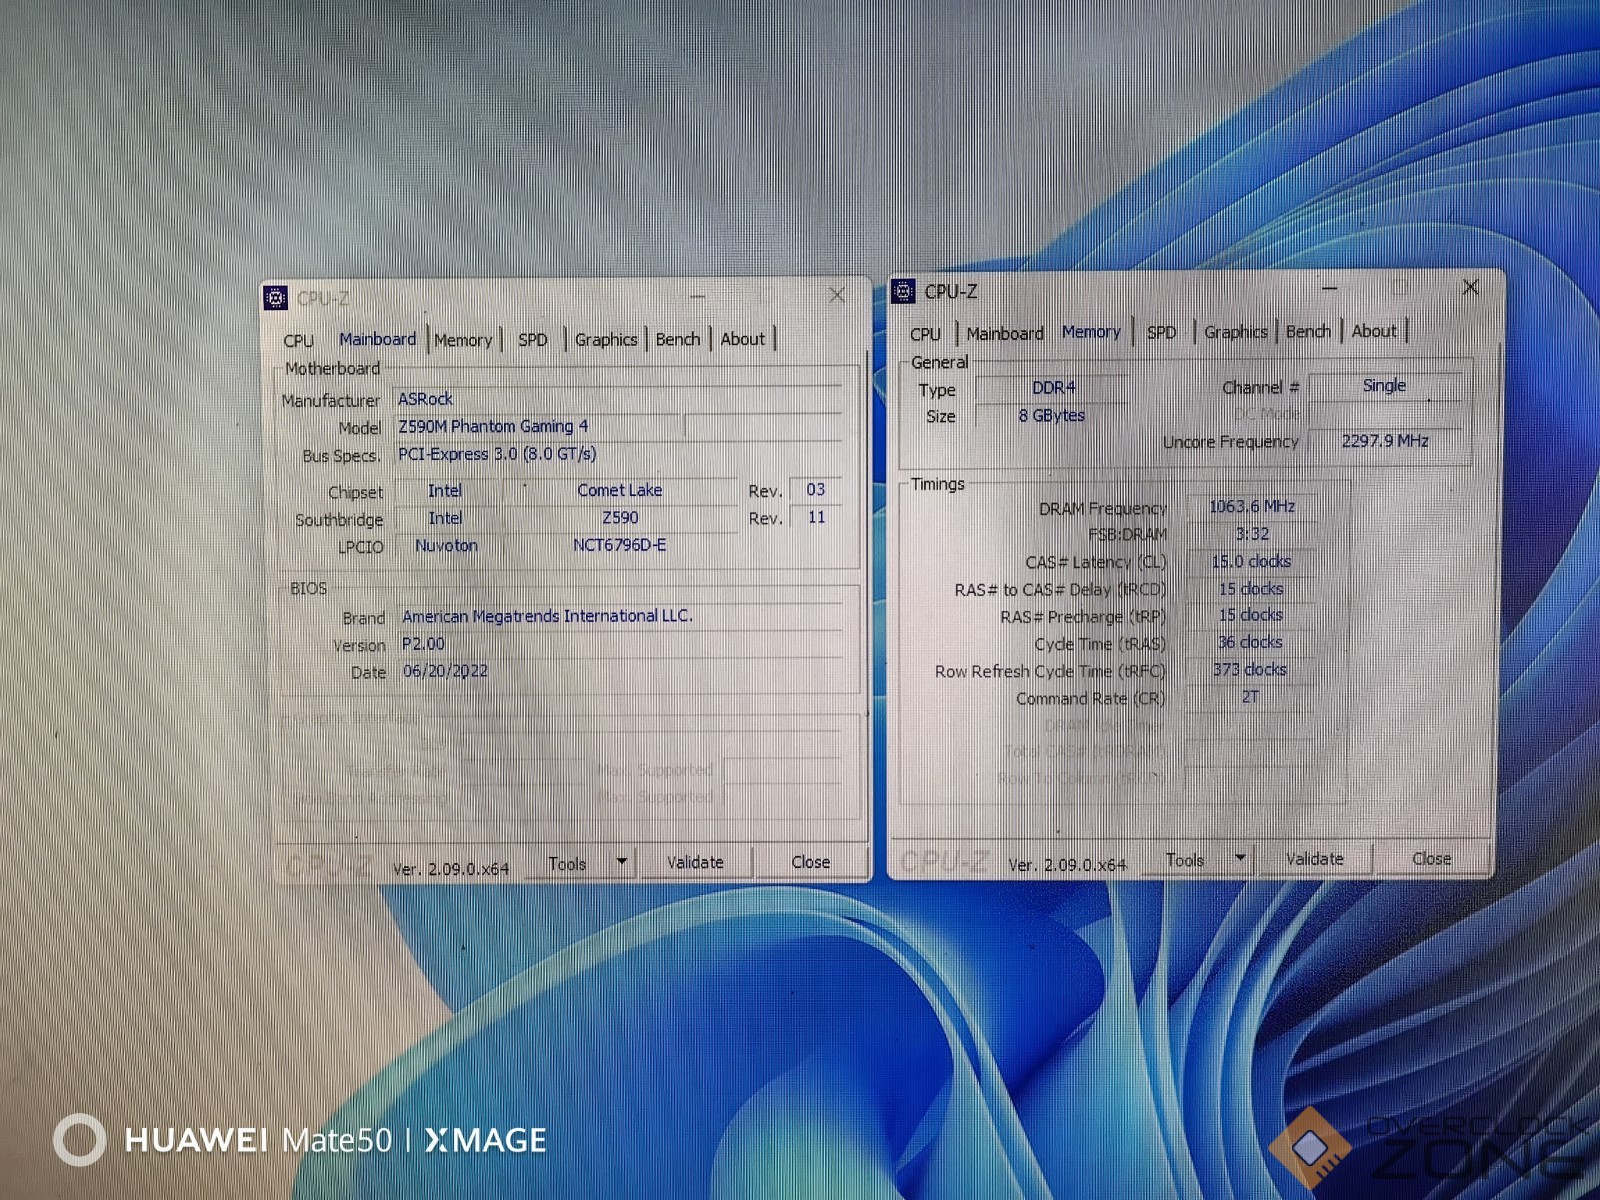Click the Cycle Time value "36 clocks"
The width and height of the screenshot is (1600, 1200).
coord(1250,642)
